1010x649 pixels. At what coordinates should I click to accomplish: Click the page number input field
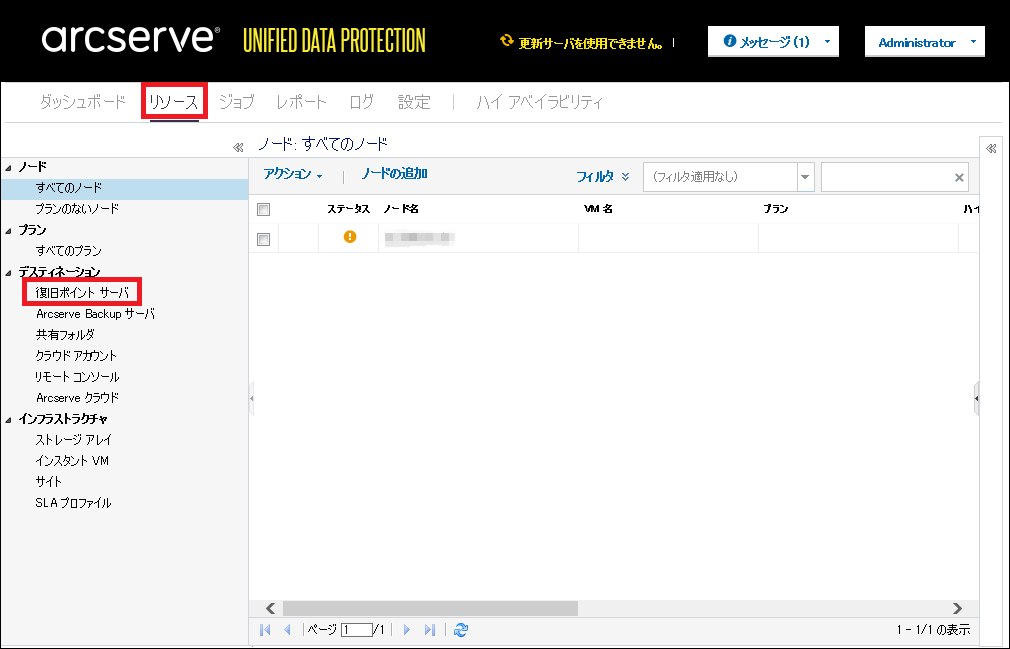[x=357, y=630]
